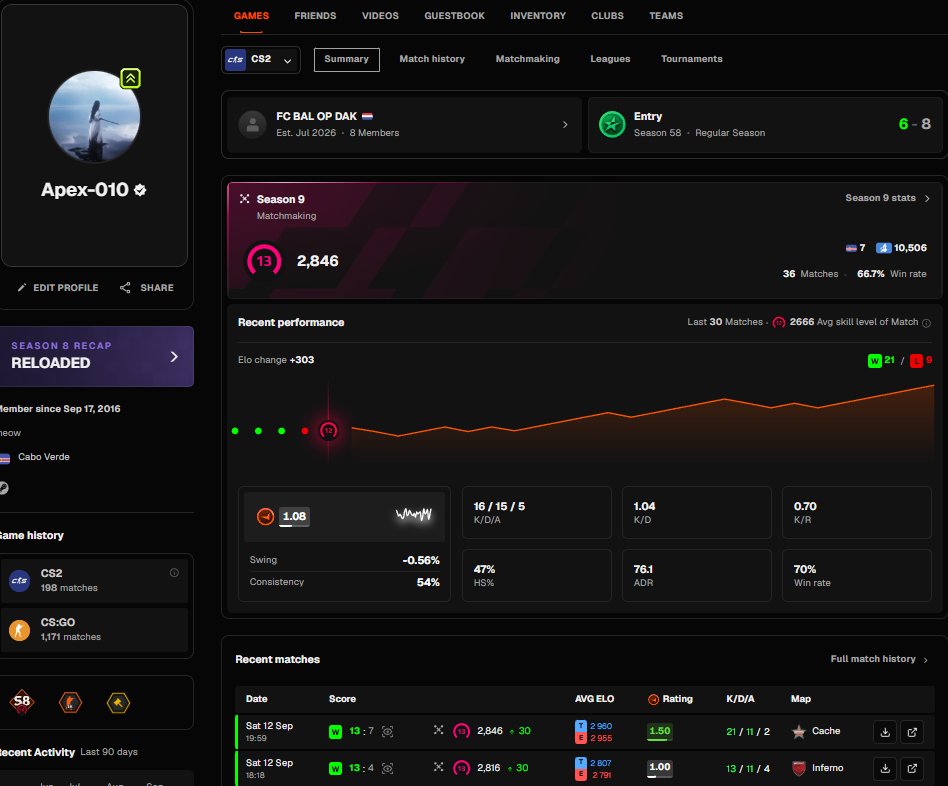Click the 58 season badge icon
The height and width of the screenshot is (786, 948).
pyautogui.click(x=22, y=702)
